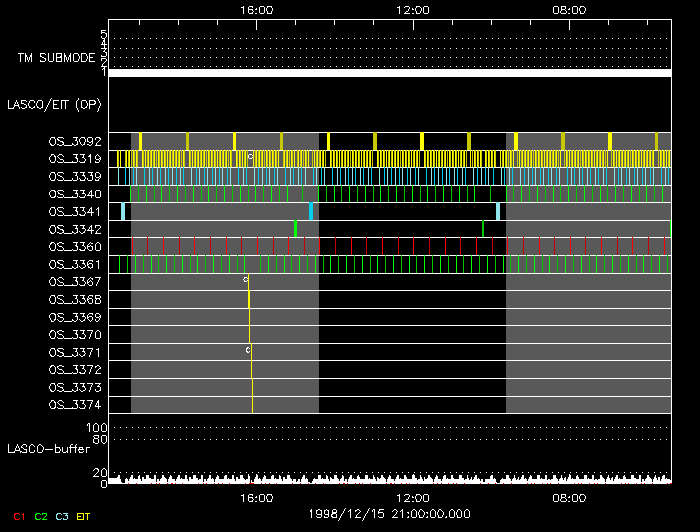Click the white TM SUBMODE bar
This screenshot has height=532, width=700.
(x=389, y=73)
